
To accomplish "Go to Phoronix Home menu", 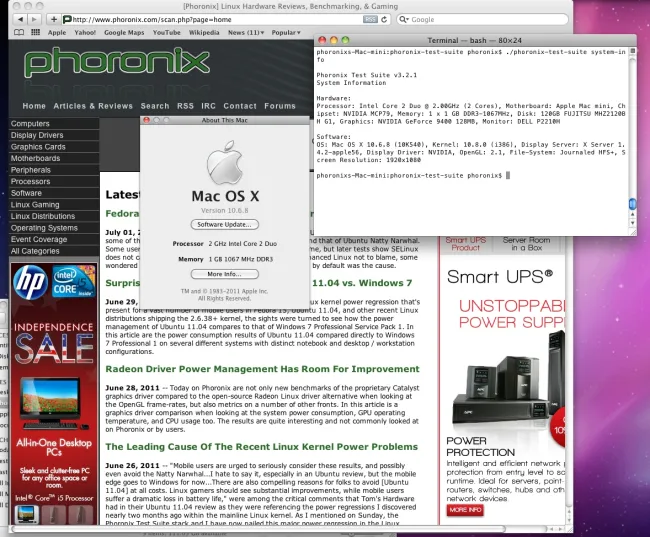I will [34, 106].
